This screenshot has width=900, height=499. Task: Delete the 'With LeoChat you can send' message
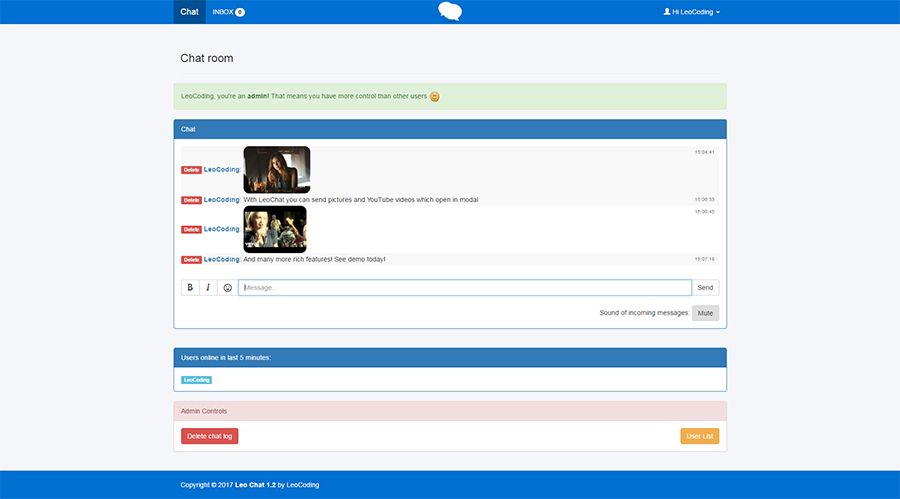(x=191, y=200)
